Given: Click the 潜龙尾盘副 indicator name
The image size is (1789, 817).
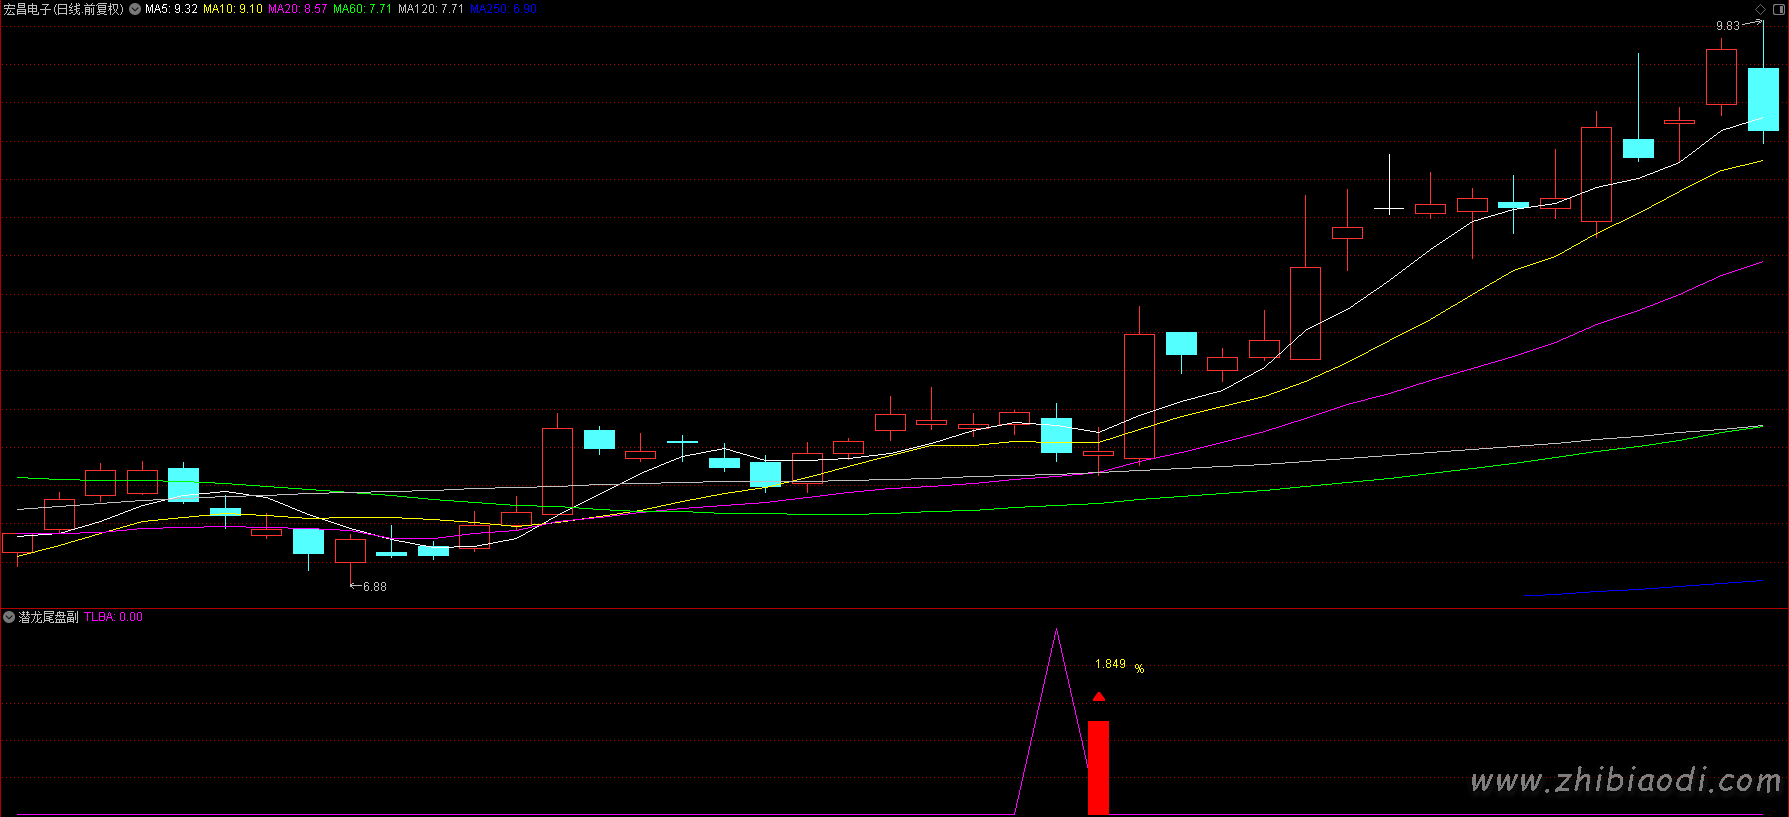Looking at the screenshot, I should pyautogui.click(x=48, y=617).
